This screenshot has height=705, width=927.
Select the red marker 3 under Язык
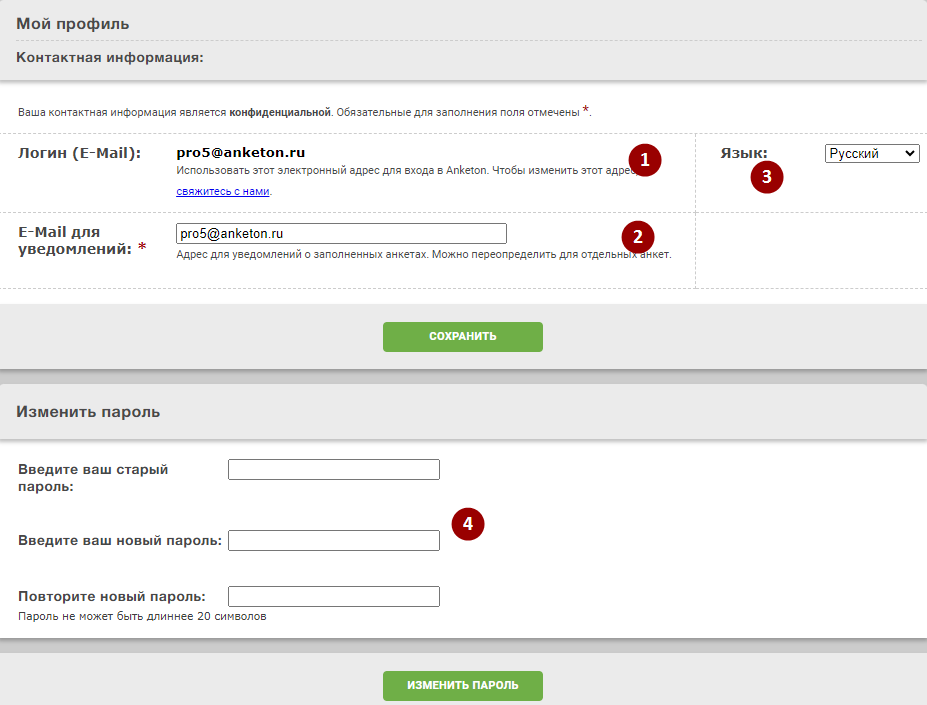pyautogui.click(x=767, y=177)
